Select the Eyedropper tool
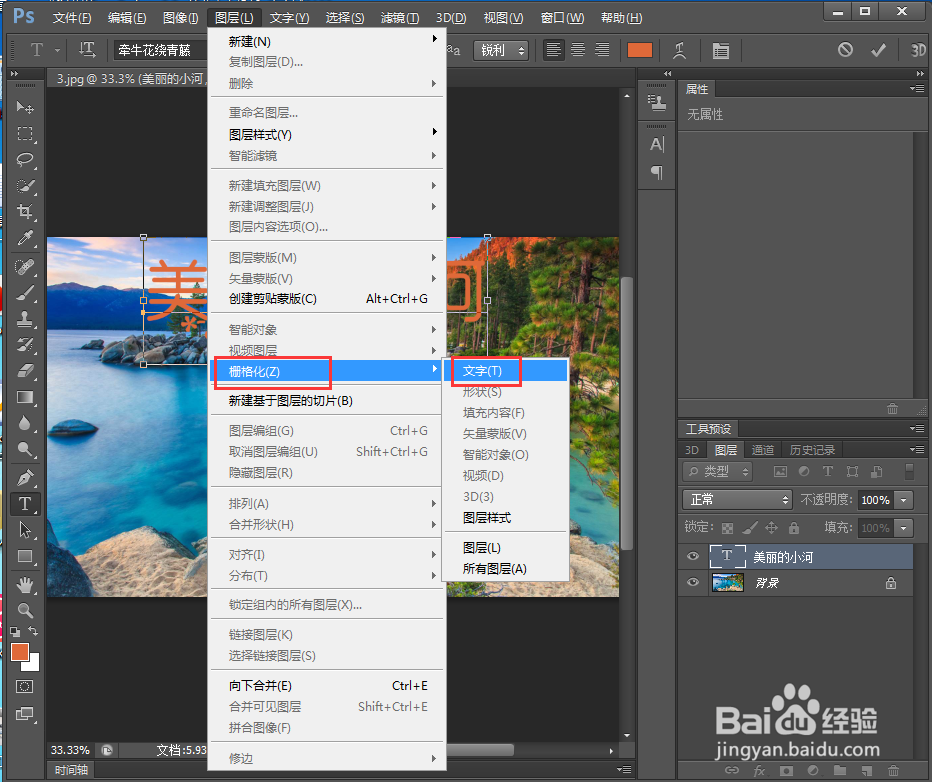Screen dimensions: 932x782 tap(25, 239)
